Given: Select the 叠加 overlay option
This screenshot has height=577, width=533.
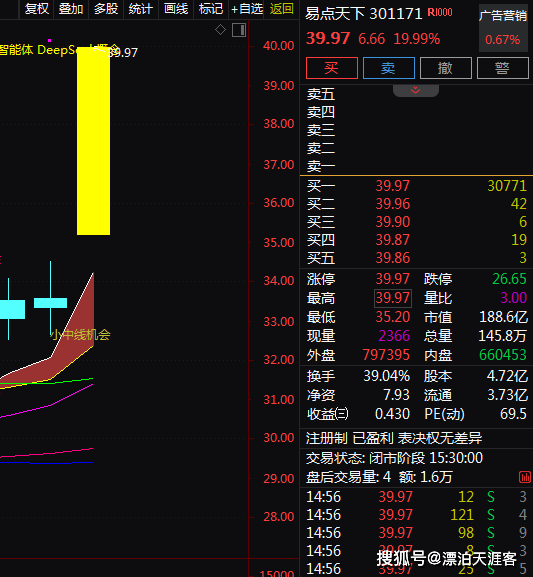Looking at the screenshot, I should (x=71, y=8).
